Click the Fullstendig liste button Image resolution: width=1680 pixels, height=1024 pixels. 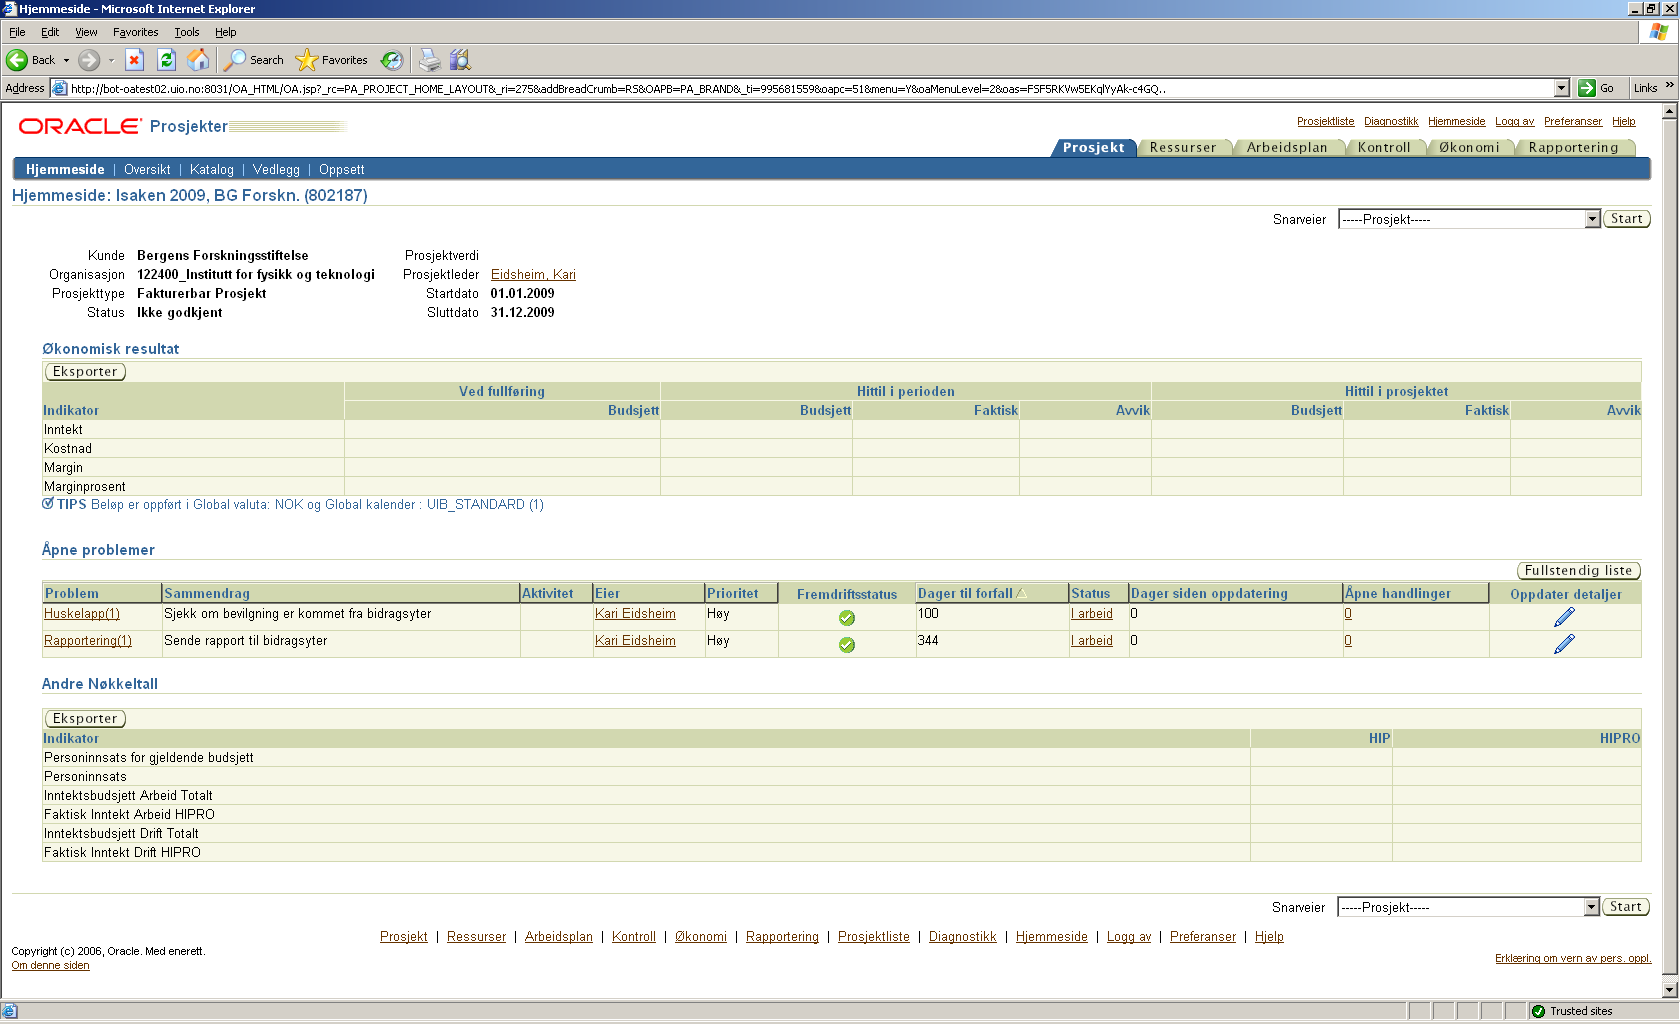click(1578, 570)
